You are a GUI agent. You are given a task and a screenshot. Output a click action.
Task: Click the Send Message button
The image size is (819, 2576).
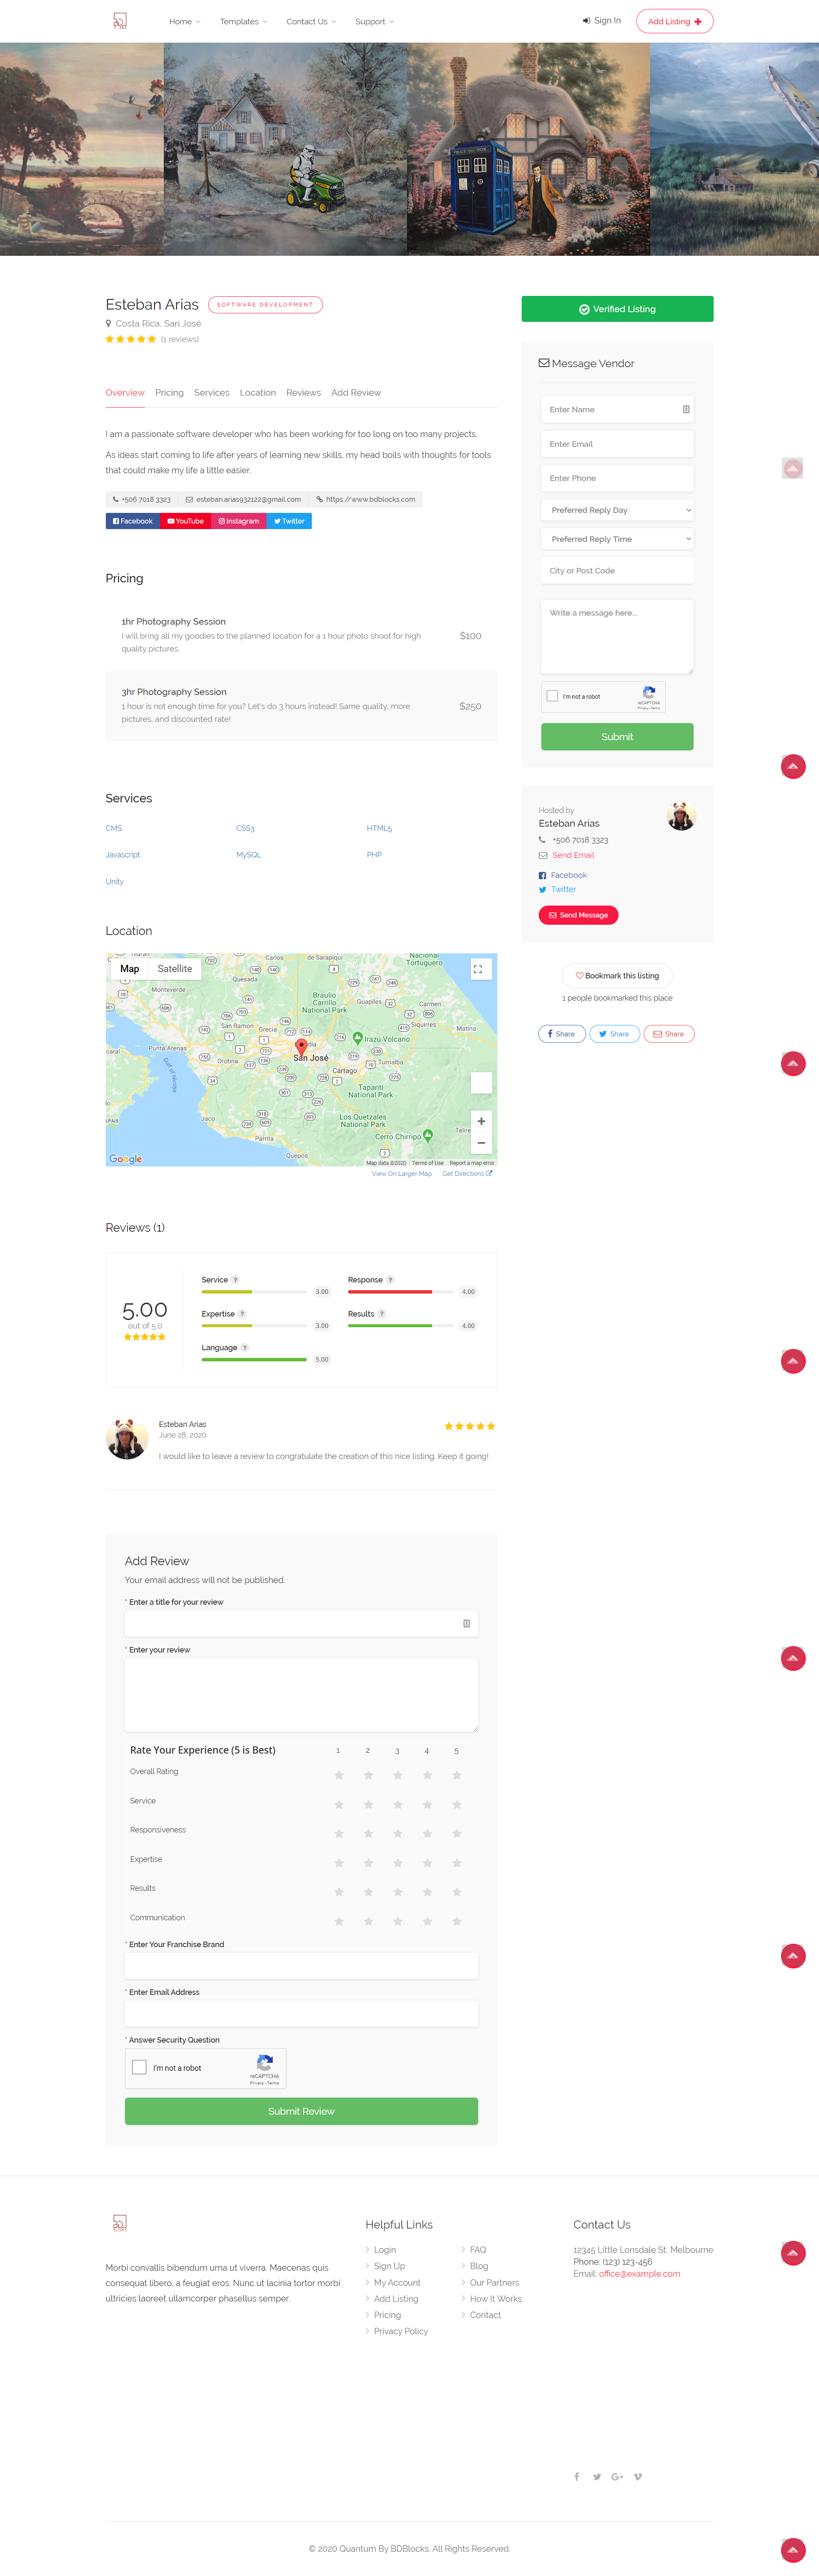click(578, 915)
